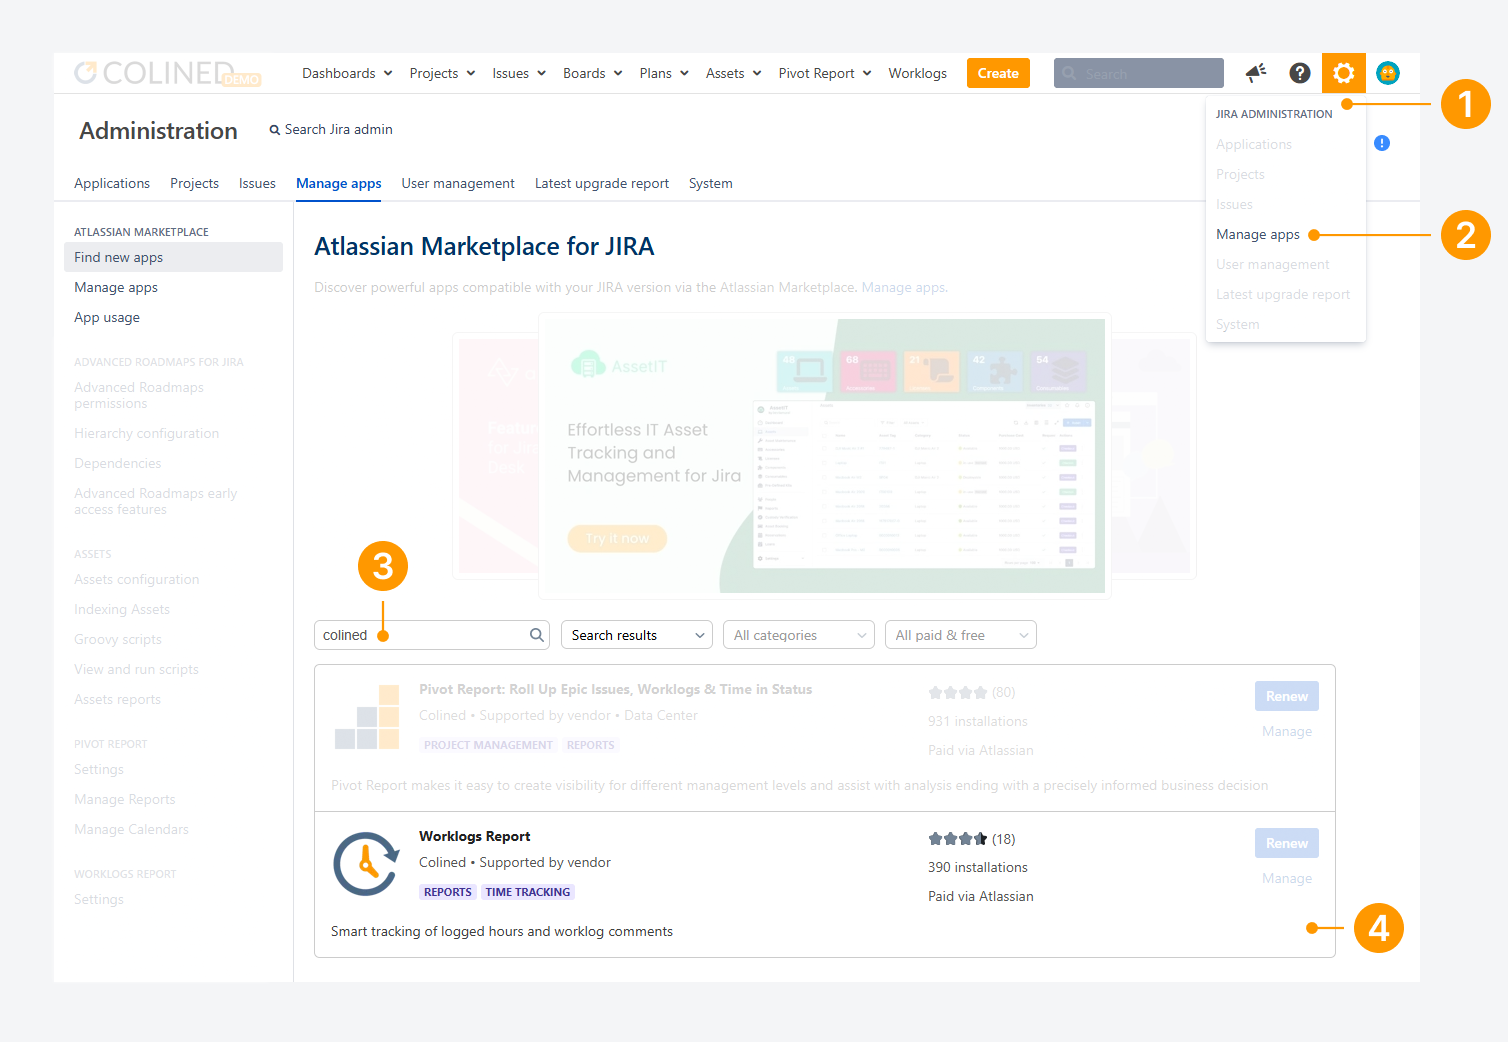
Task: Click Manage link for Worklogs Report
Action: click(1287, 878)
